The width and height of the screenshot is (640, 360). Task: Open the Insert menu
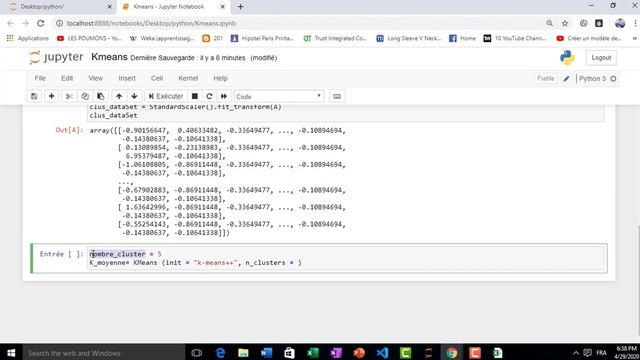(127, 78)
